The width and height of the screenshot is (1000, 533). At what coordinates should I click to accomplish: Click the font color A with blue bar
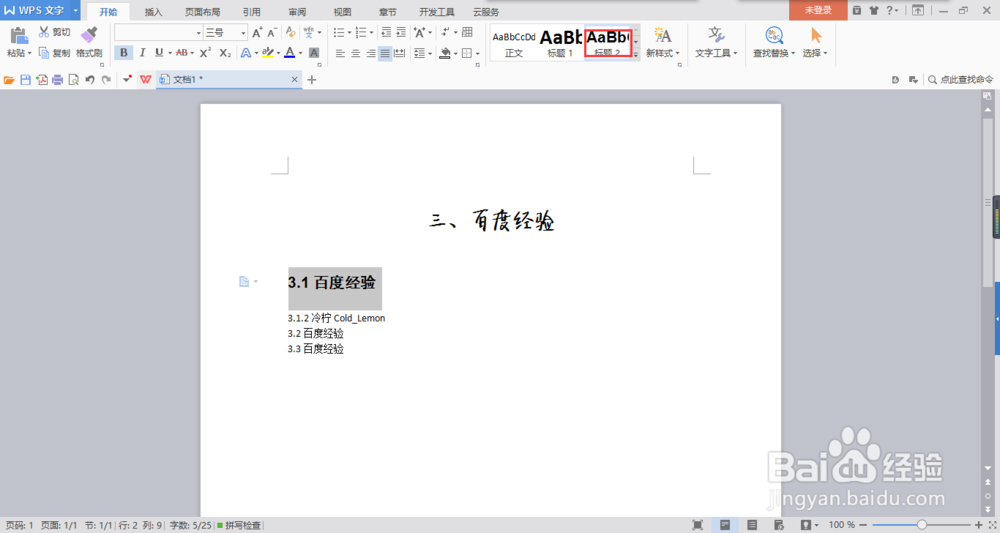[290, 53]
